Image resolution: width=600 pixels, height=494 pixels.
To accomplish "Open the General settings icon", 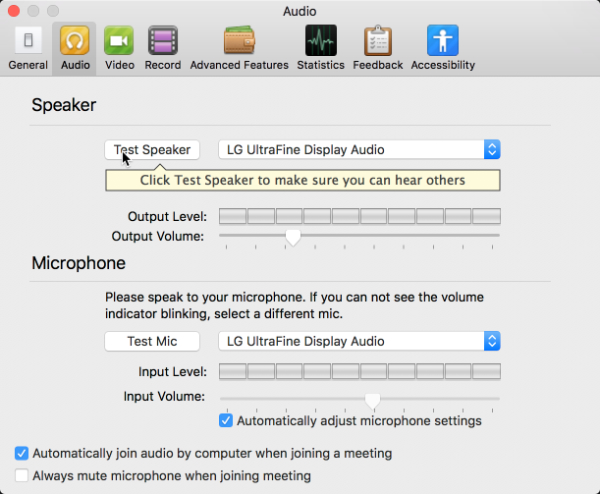I will pyautogui.click(x=27, y=41).
